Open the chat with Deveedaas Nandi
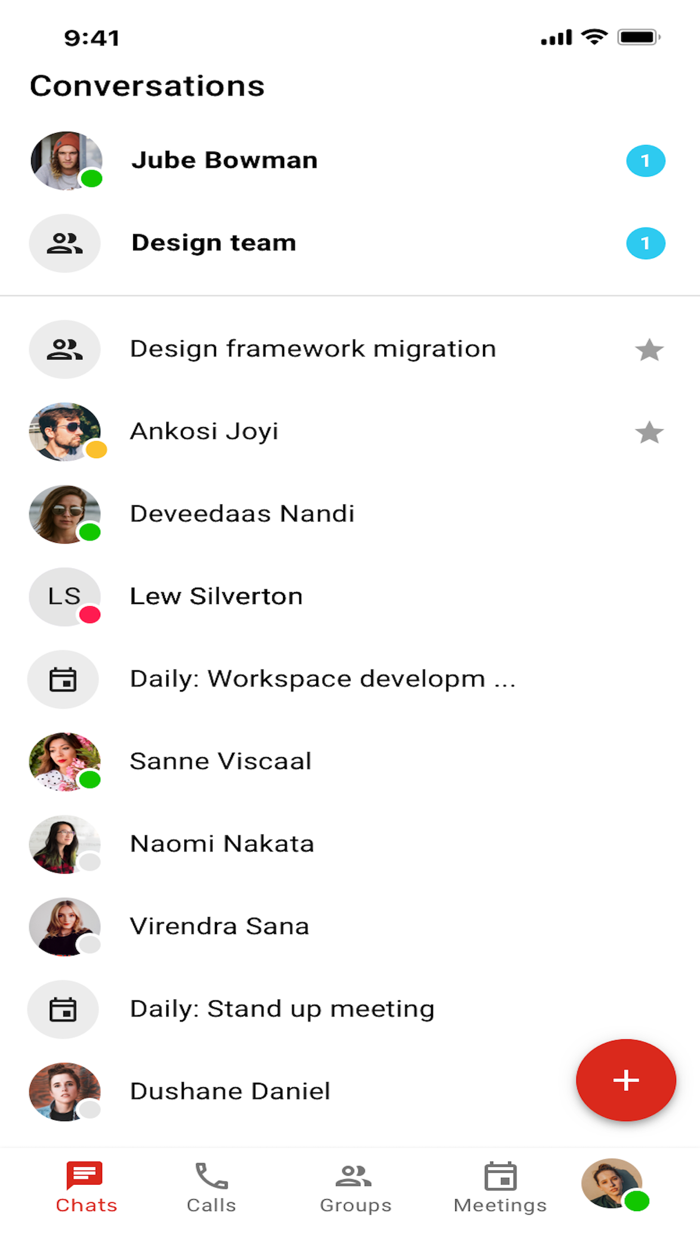 point(242,513)
